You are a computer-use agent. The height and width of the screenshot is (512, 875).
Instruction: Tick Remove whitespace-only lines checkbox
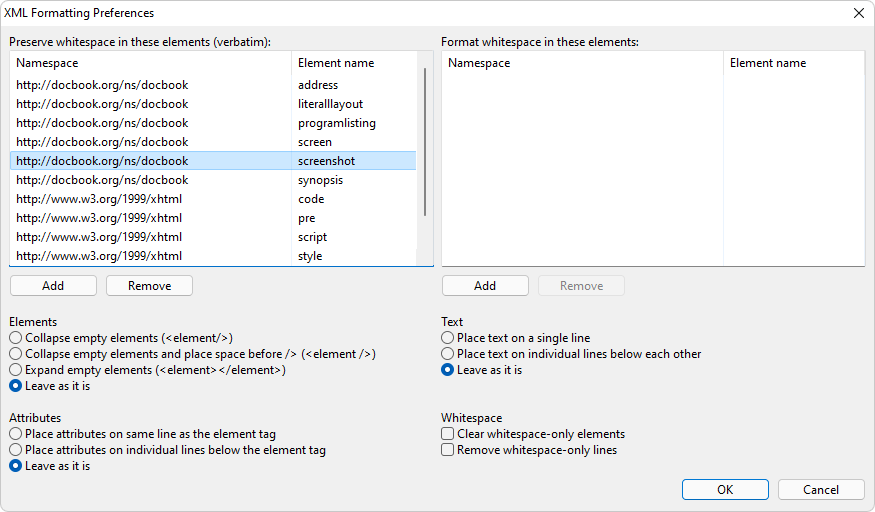448,450
